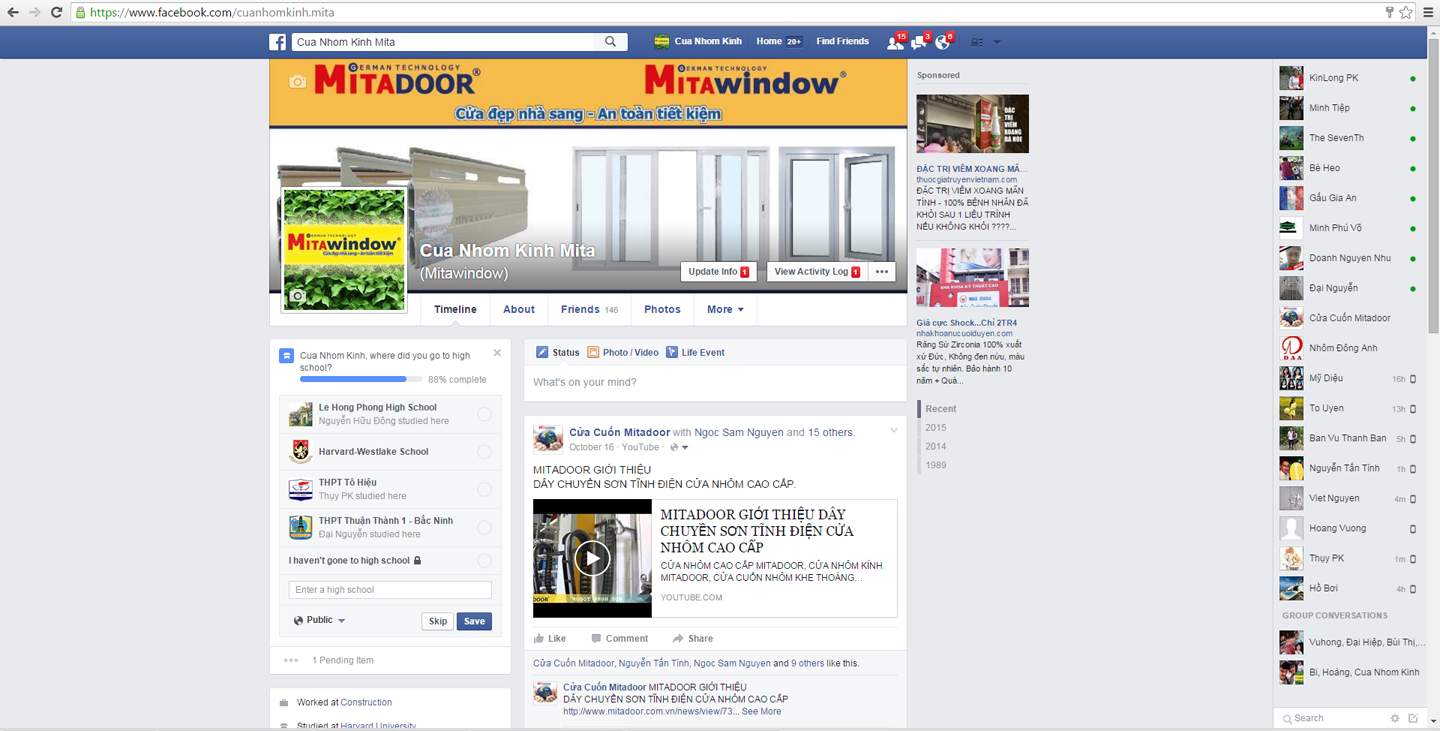Viewport: 1440px width, 731px height.
Task: Open the sponsored sinusitis ad thumbnail
Action: click(972, 124)
